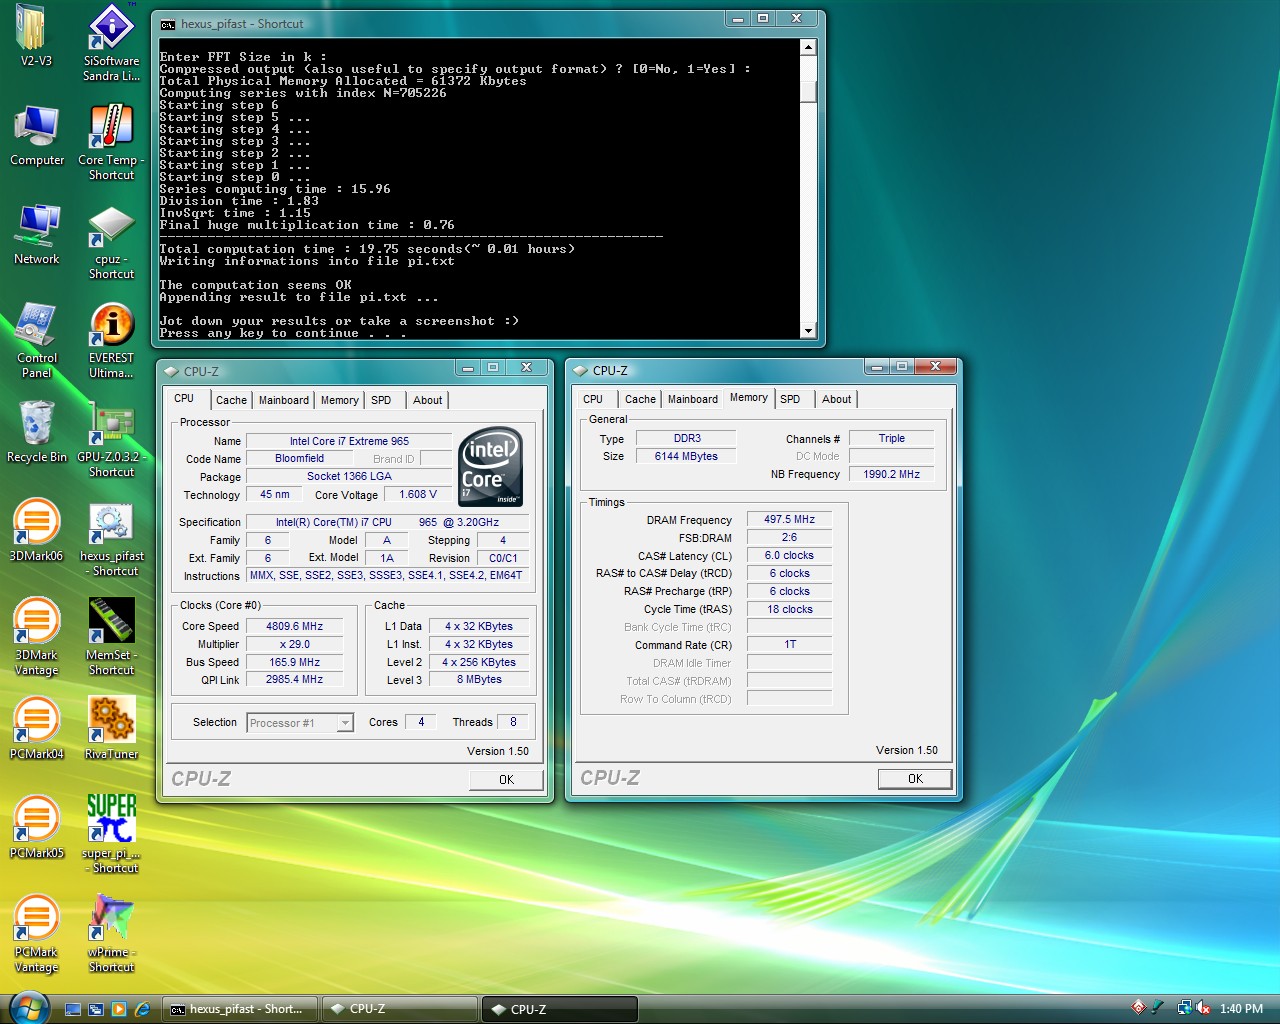The height and width of the screenshot is (1024, 1280).
Task: Click the Intel Core i7 Extreme 965 name
Action: (349, 441)
